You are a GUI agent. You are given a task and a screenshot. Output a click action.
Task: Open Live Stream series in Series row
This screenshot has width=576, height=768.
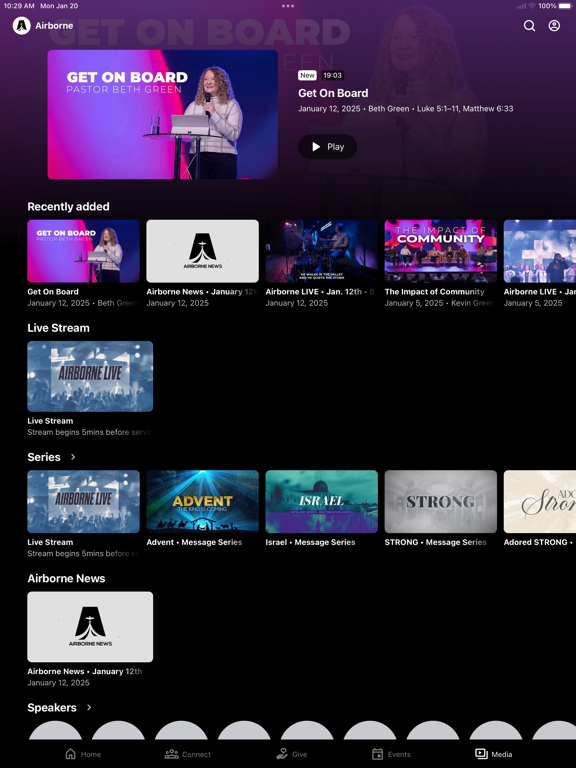pos(83,502)
